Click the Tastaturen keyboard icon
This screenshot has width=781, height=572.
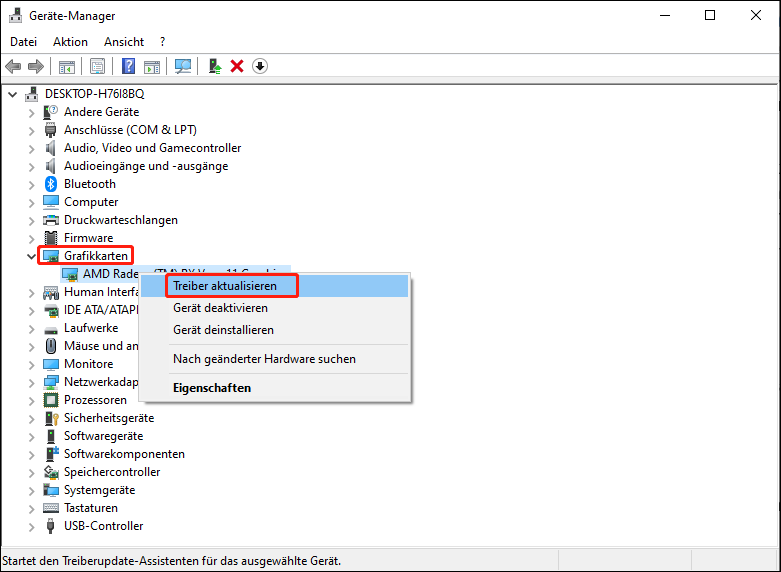pyautogui.click(x=51, y=508)
